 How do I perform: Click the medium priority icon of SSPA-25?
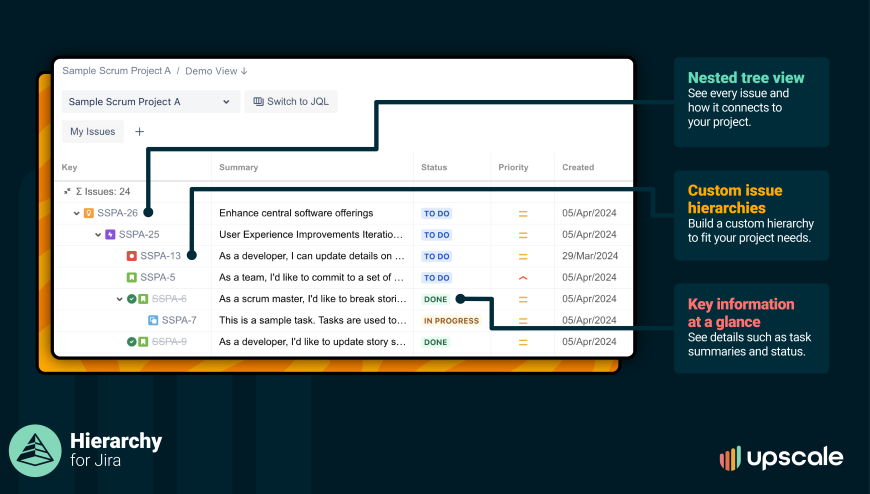(523, 235)
